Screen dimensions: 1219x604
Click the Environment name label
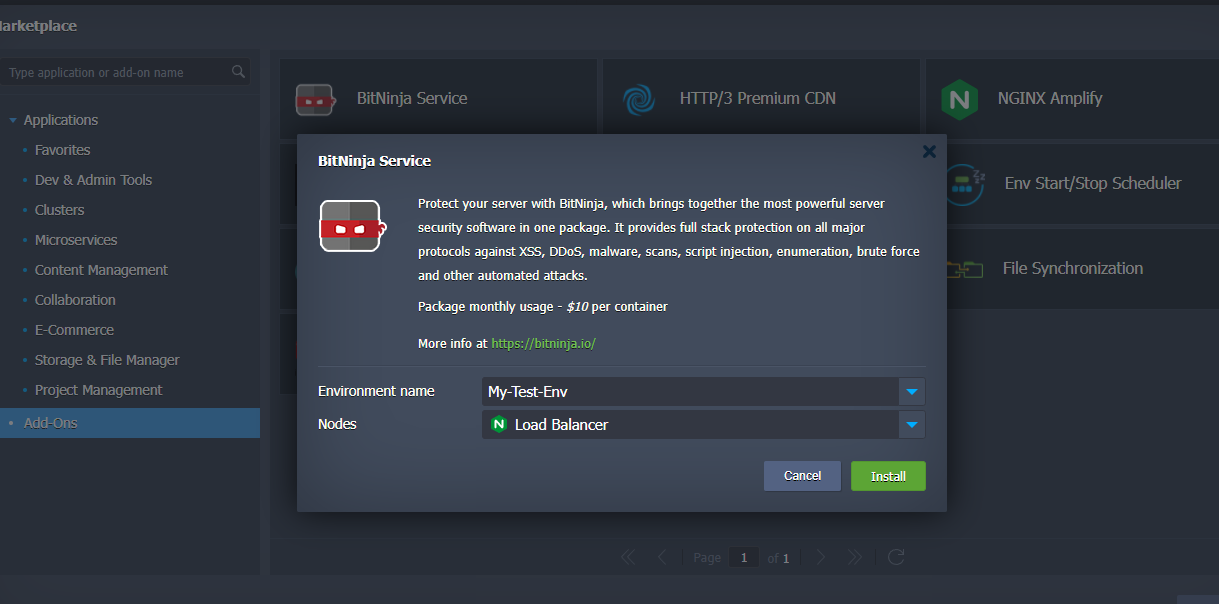tap(376, 391)
